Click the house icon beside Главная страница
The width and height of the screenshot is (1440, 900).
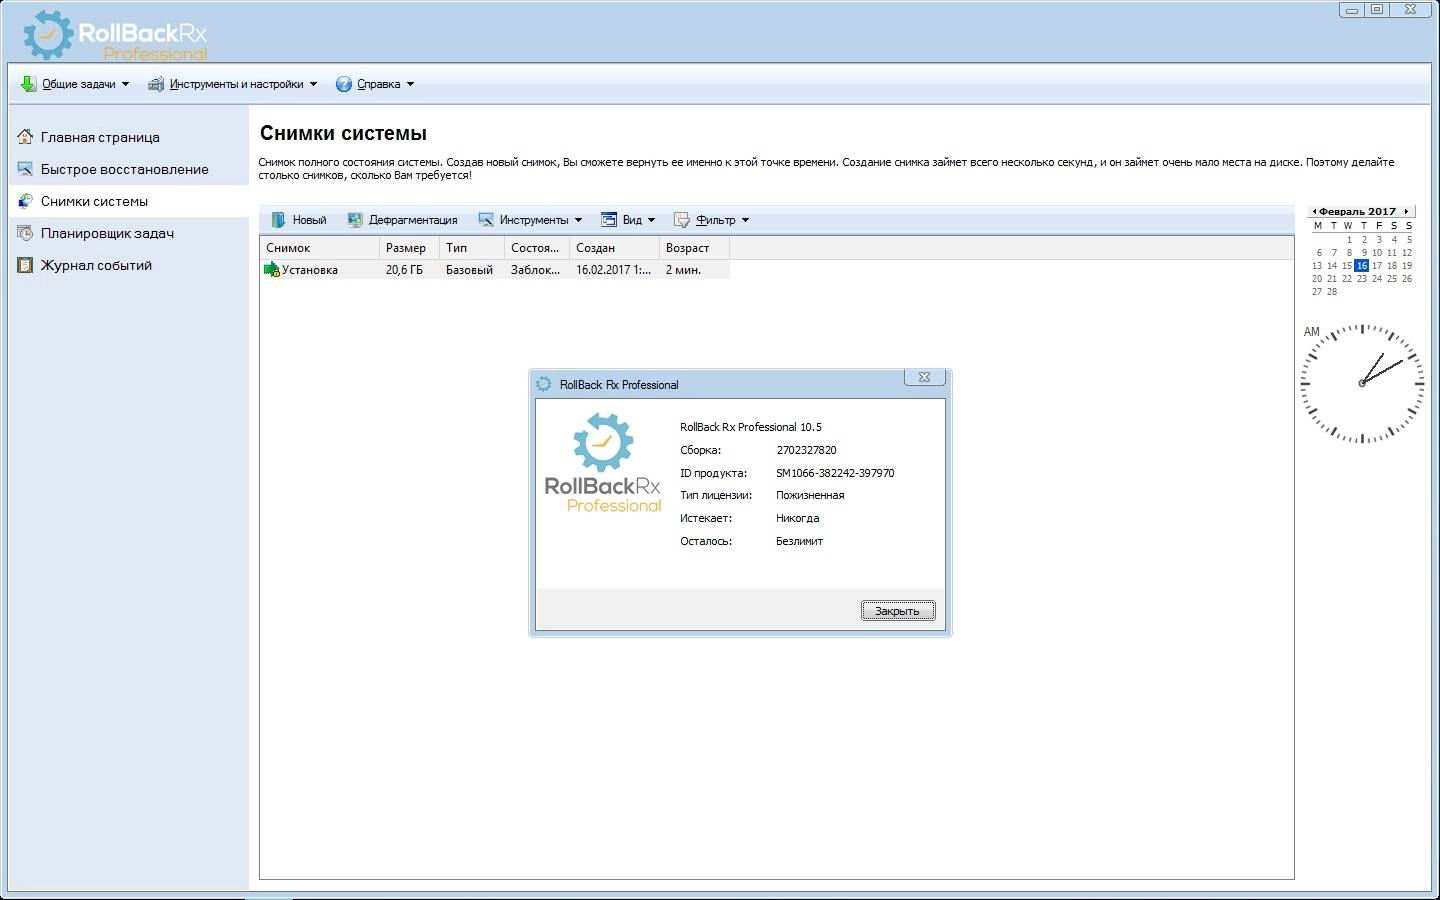tap(25, 137)
